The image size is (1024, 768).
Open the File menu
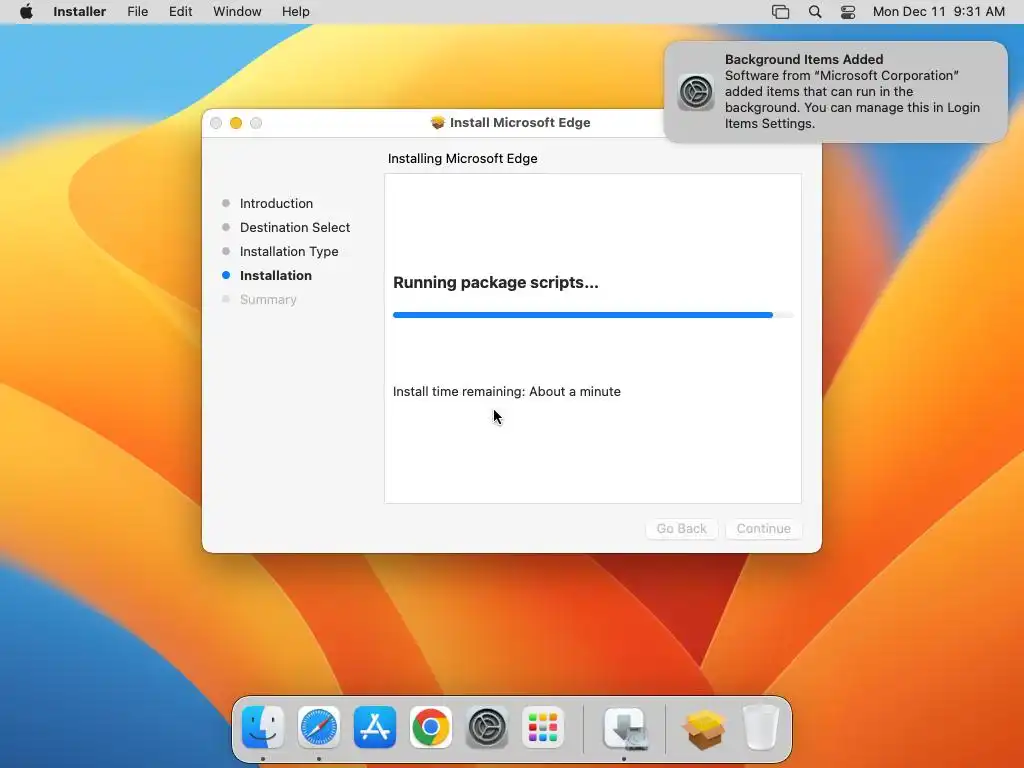pos(137,12)
